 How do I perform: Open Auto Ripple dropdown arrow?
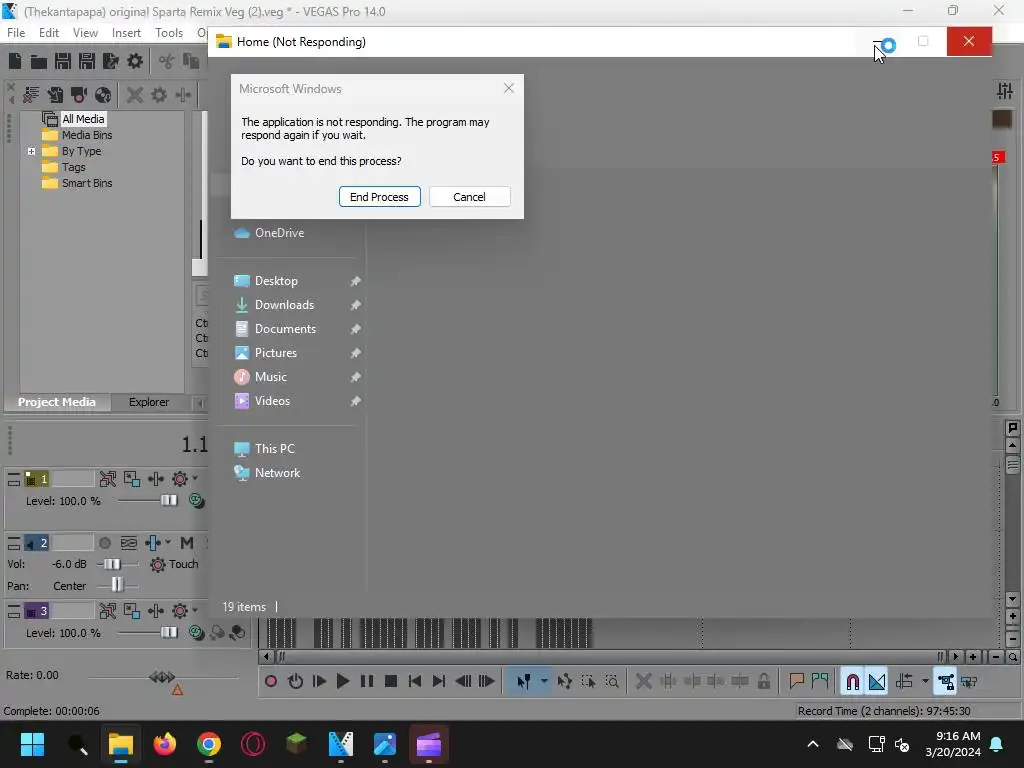925,681
